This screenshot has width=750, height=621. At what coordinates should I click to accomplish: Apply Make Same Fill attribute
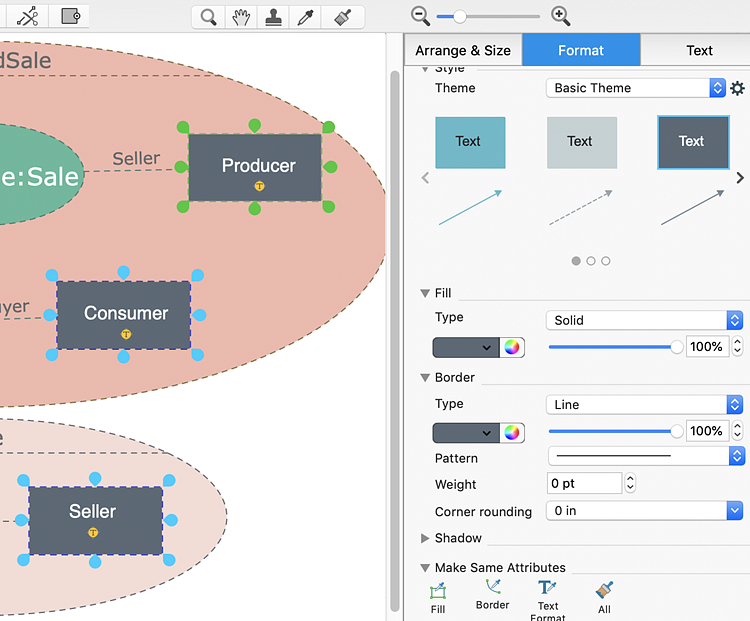[438, 598]
